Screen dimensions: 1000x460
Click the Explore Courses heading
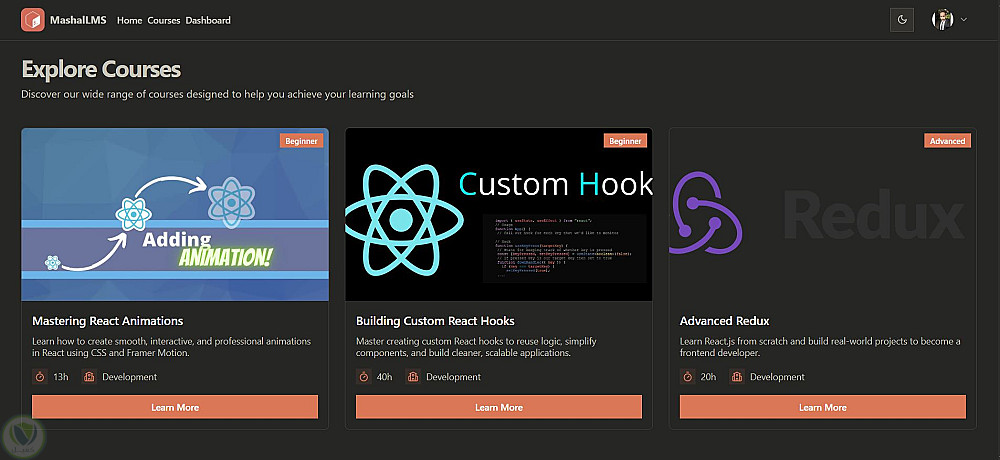(x=101, y=70)
